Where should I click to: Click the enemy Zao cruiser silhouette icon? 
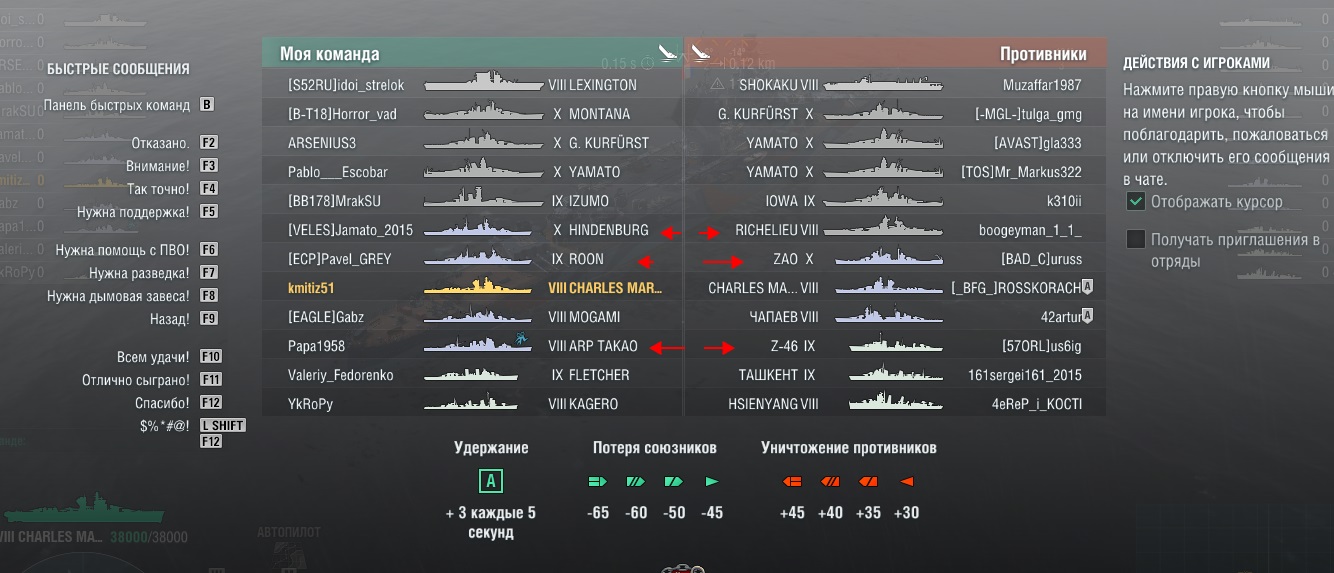coord(890,257)
